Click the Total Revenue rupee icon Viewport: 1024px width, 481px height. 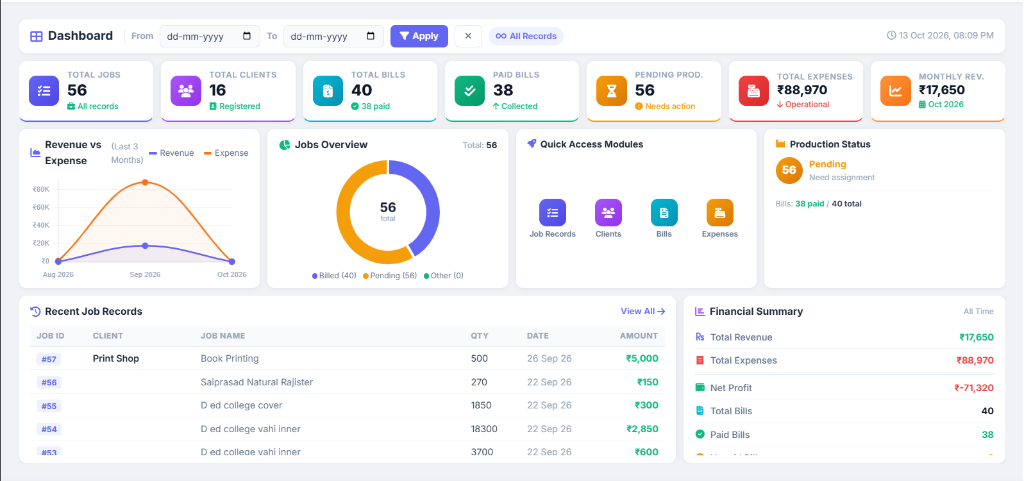[x=700, y=337]
